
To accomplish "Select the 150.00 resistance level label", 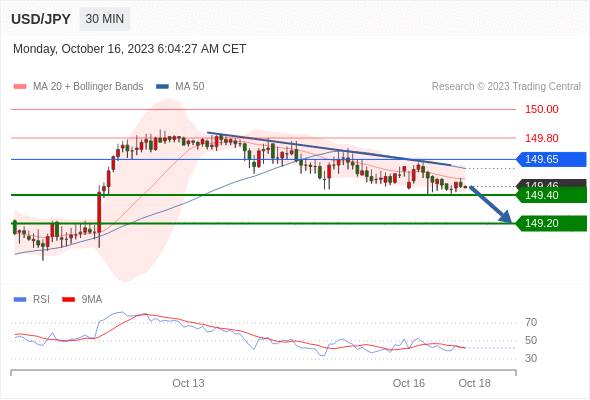I will pos(541,110).
